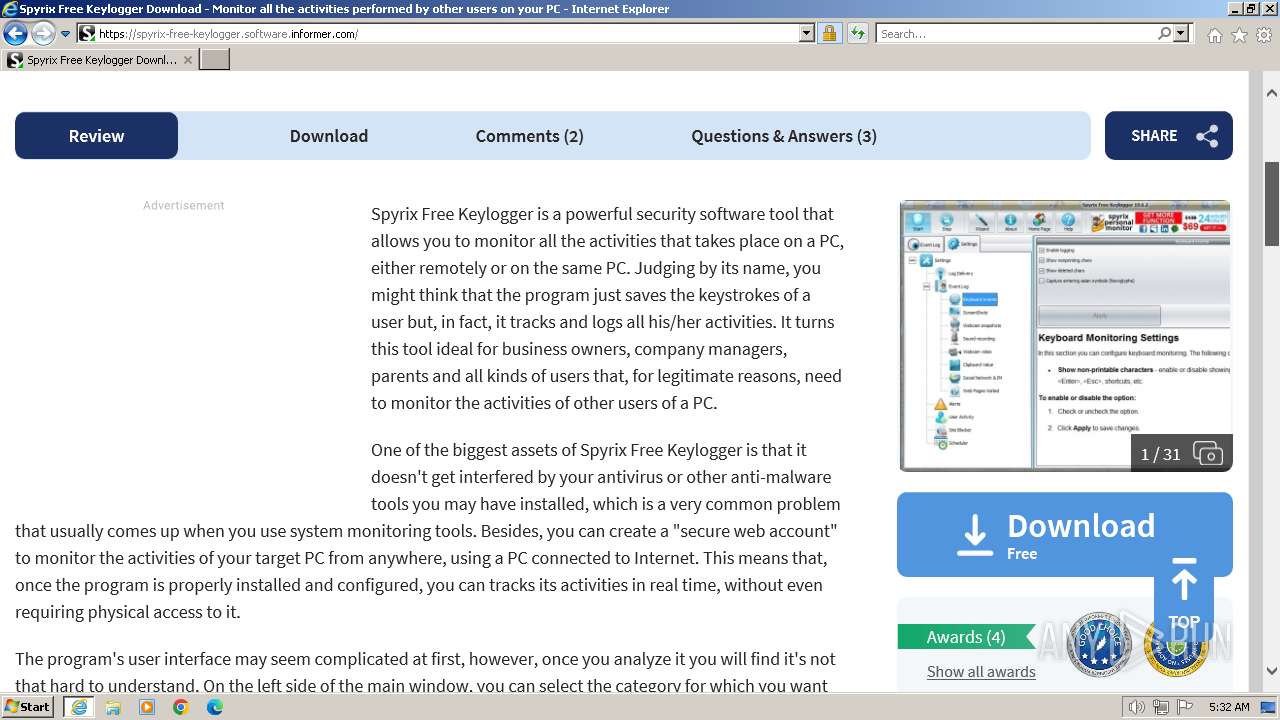Click the site favicon in address bar
This screenshot has height=720, width=1280.
point(88,33)
